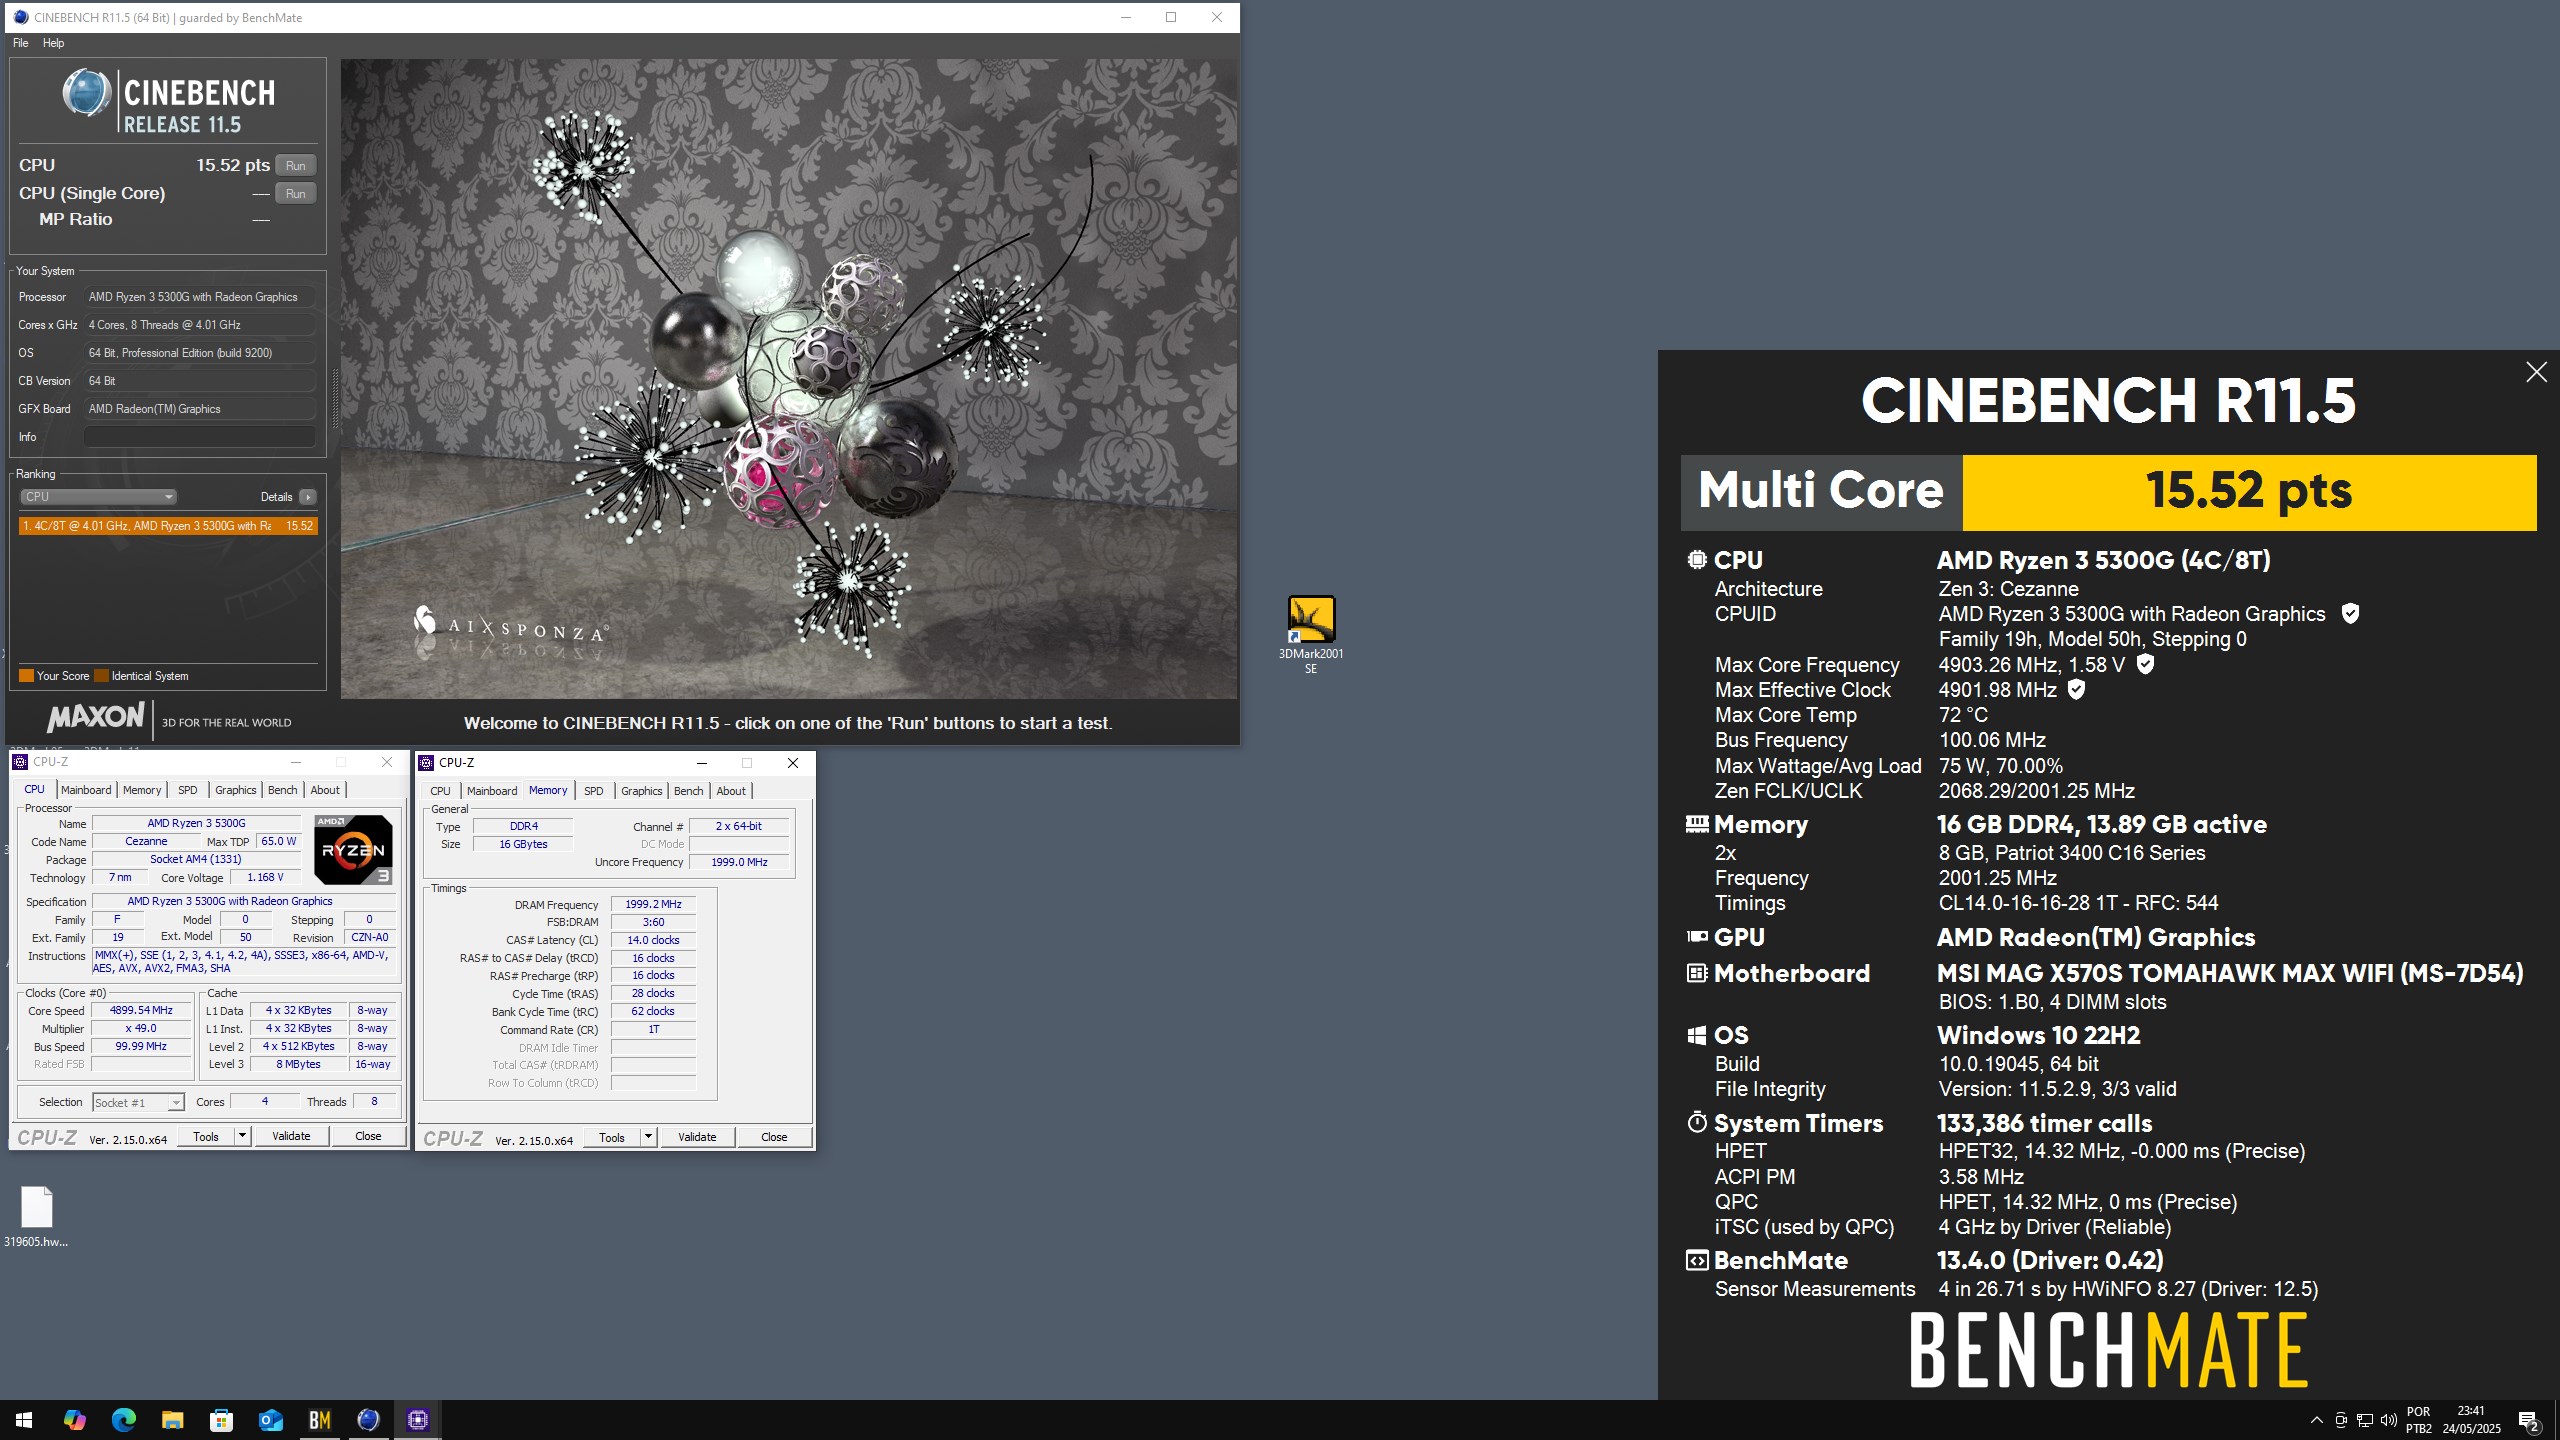Switch to CPU-Z taskbar icon
This screenshot has width=2560, height=1440.
point(417,1420)
